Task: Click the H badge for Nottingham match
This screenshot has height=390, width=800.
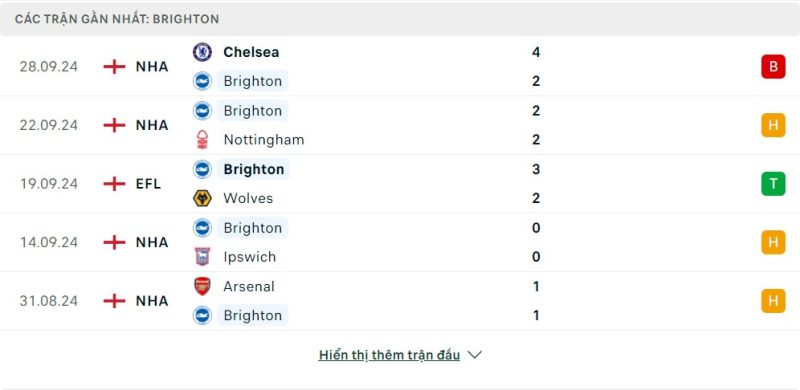Action: coord(773,125)
